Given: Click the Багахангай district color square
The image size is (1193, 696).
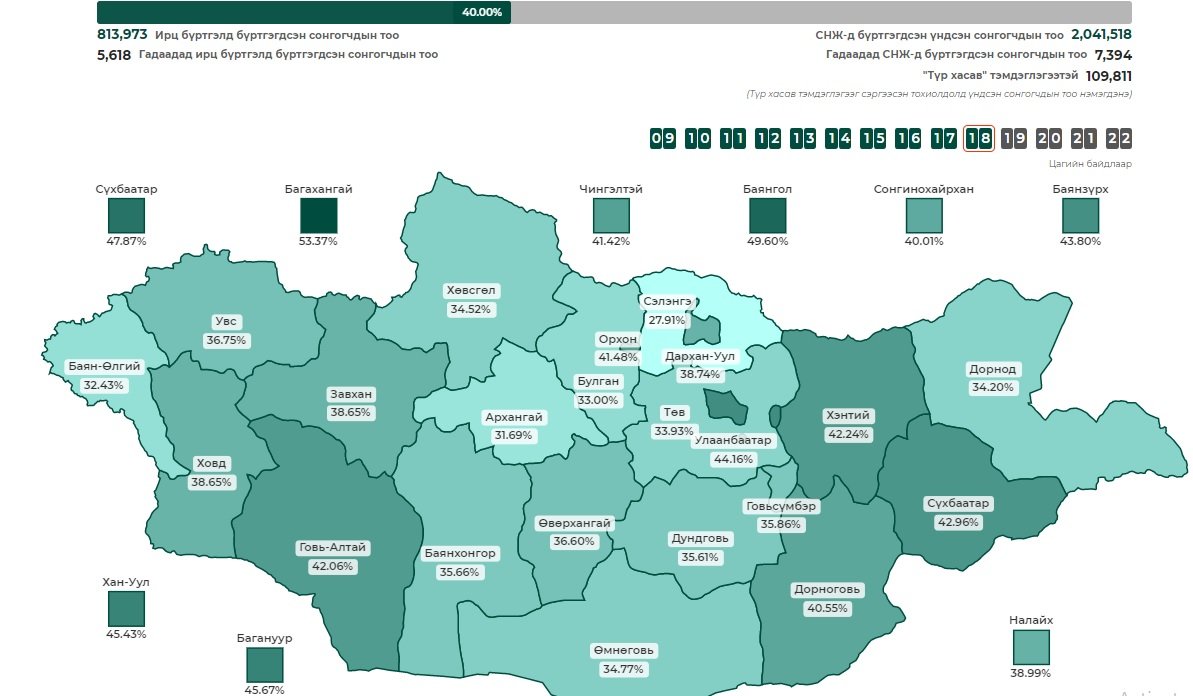Looking at the screenshot, I should click(319, 215).
